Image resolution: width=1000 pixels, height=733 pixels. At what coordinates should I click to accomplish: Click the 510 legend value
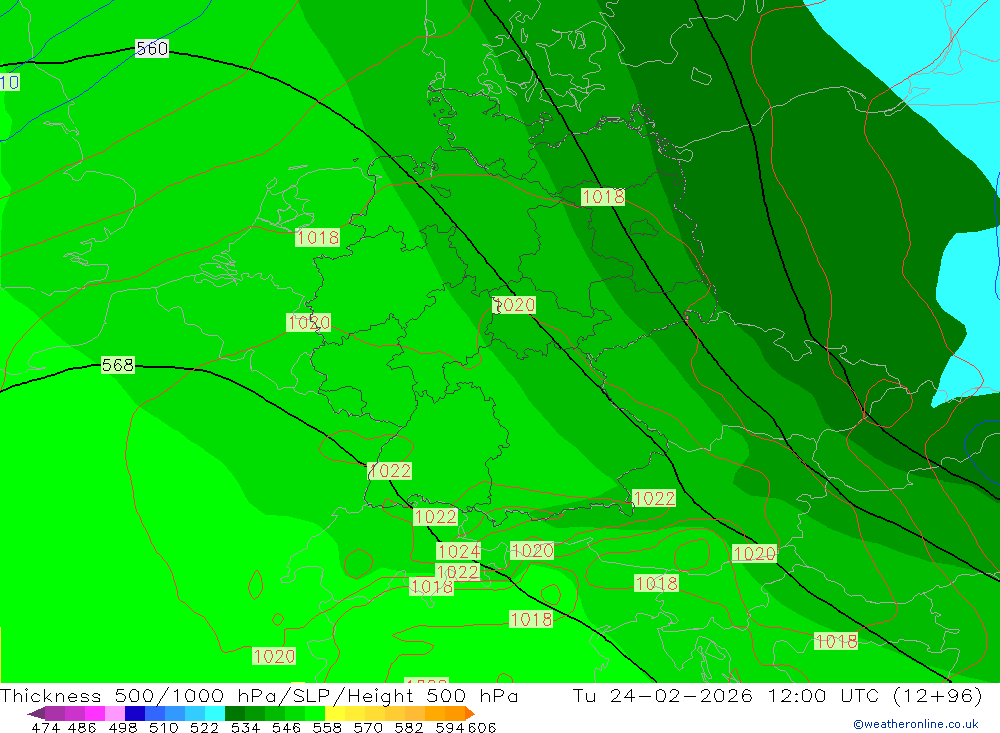click(164, 727)
